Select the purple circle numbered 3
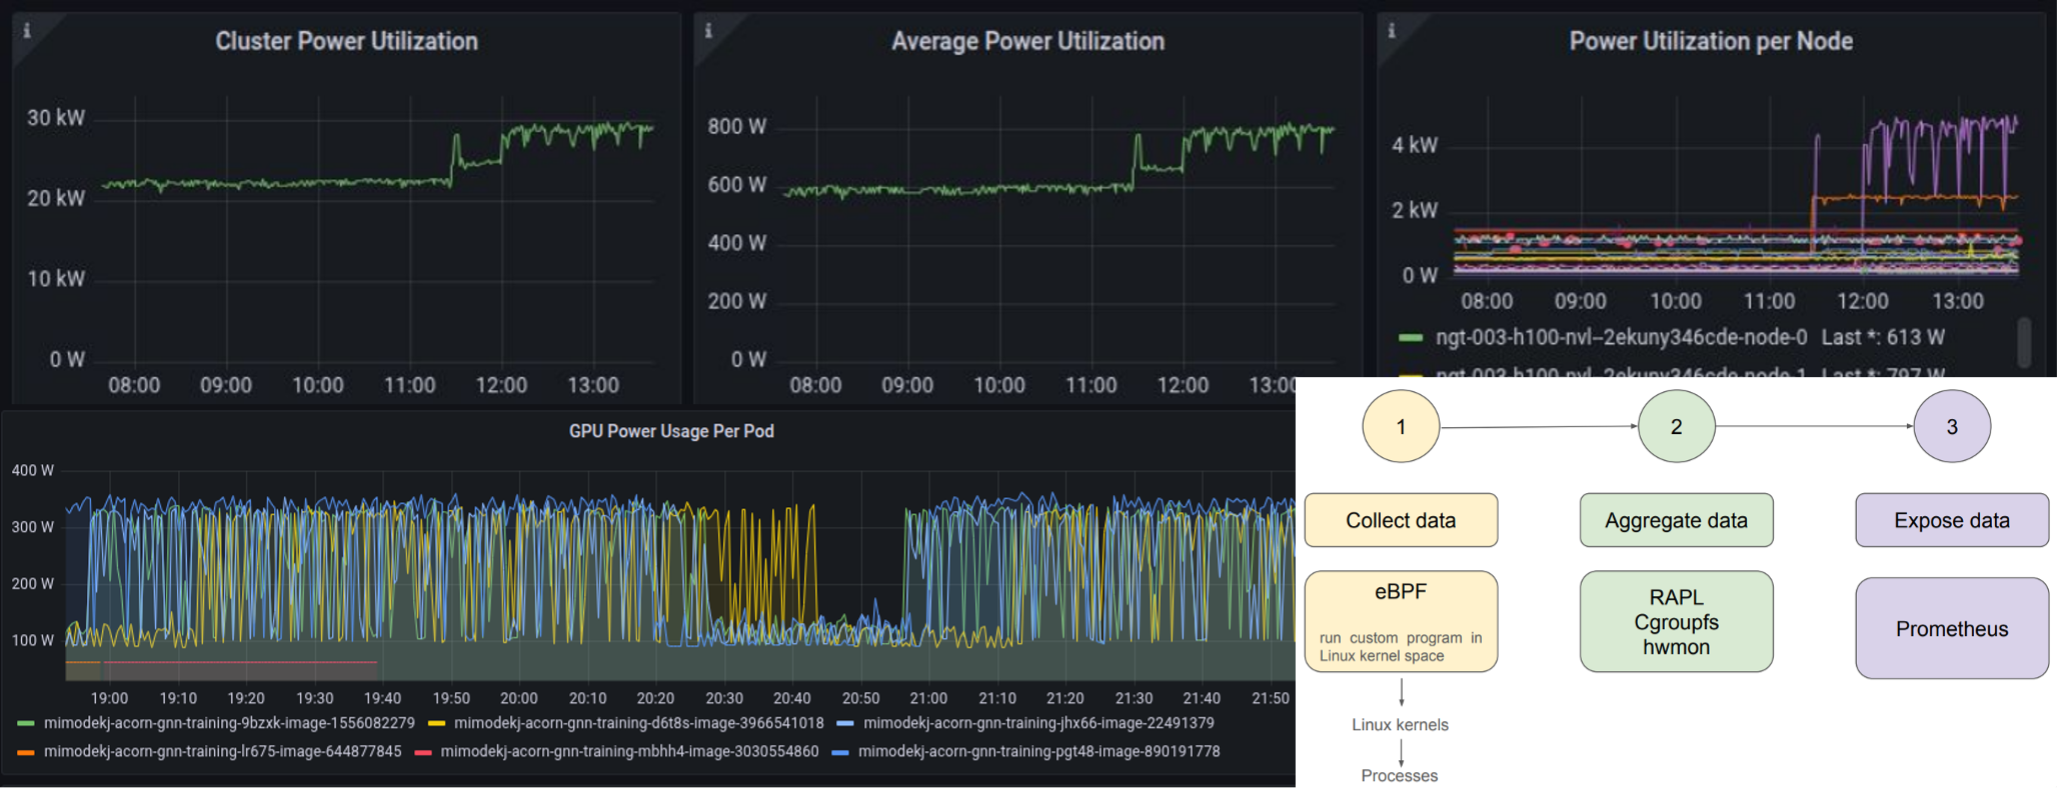The image size is (2062, 792). tap(1951, 427)
